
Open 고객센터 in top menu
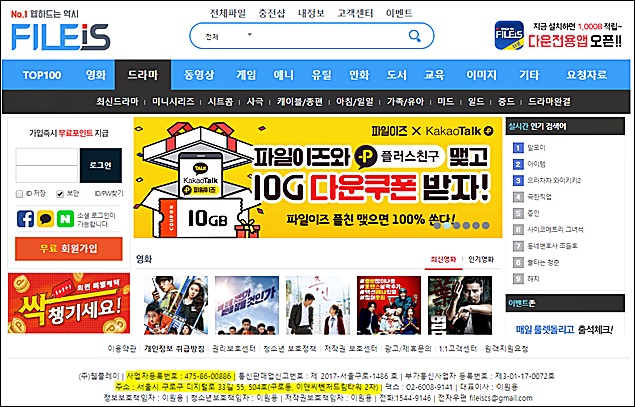355,13
